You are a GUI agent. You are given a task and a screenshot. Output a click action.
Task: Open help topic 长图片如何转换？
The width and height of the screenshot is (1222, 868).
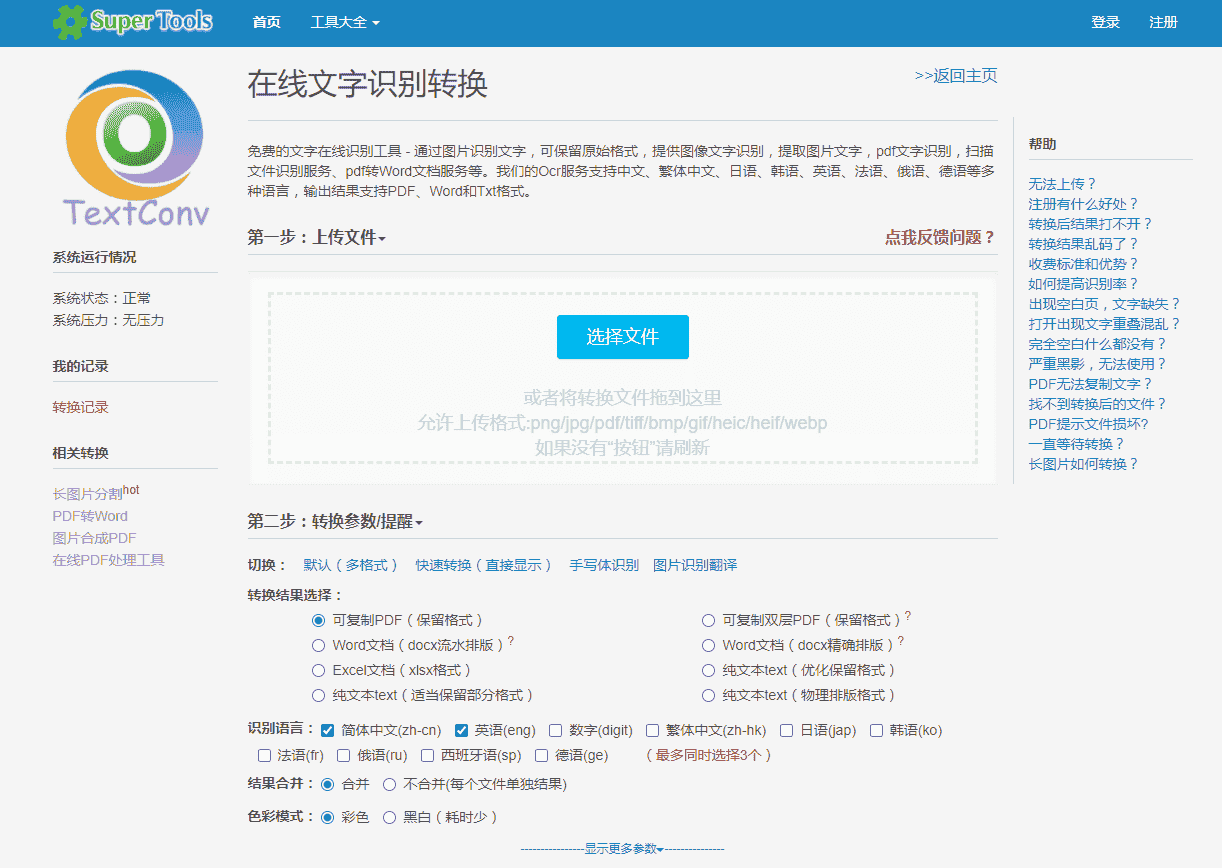[x=1084, y=464]
